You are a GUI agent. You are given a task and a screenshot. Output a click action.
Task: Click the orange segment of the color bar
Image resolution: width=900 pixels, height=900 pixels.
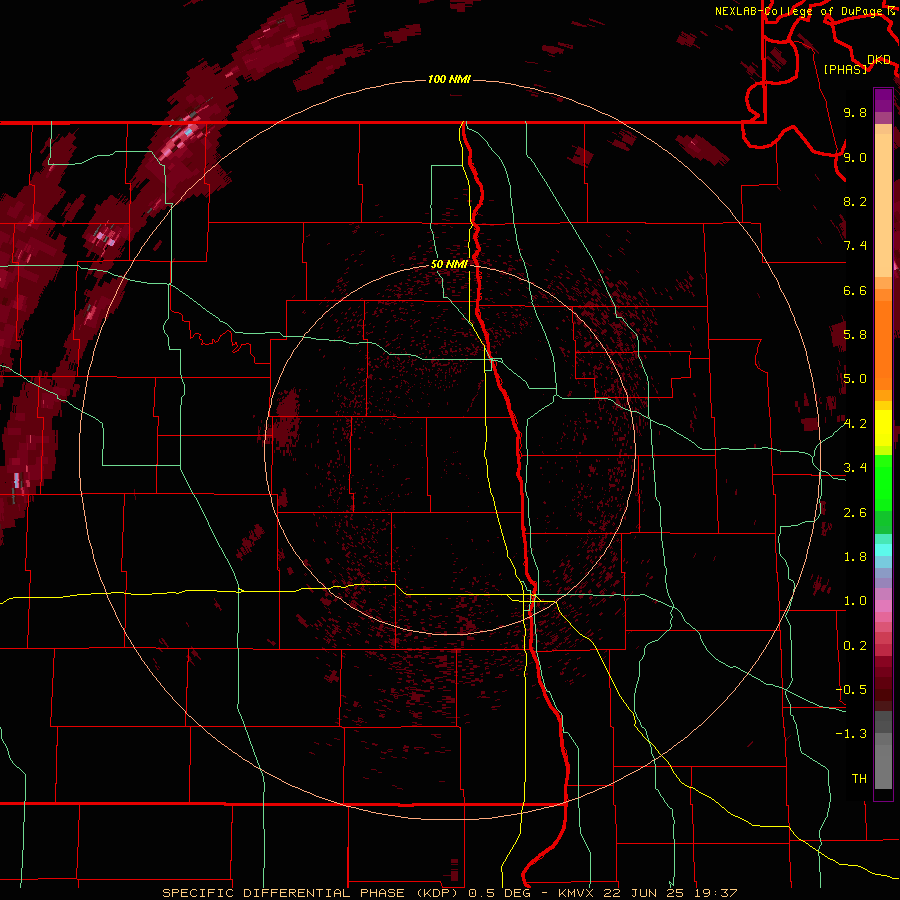pyautogui.click(x=883, y=344)
